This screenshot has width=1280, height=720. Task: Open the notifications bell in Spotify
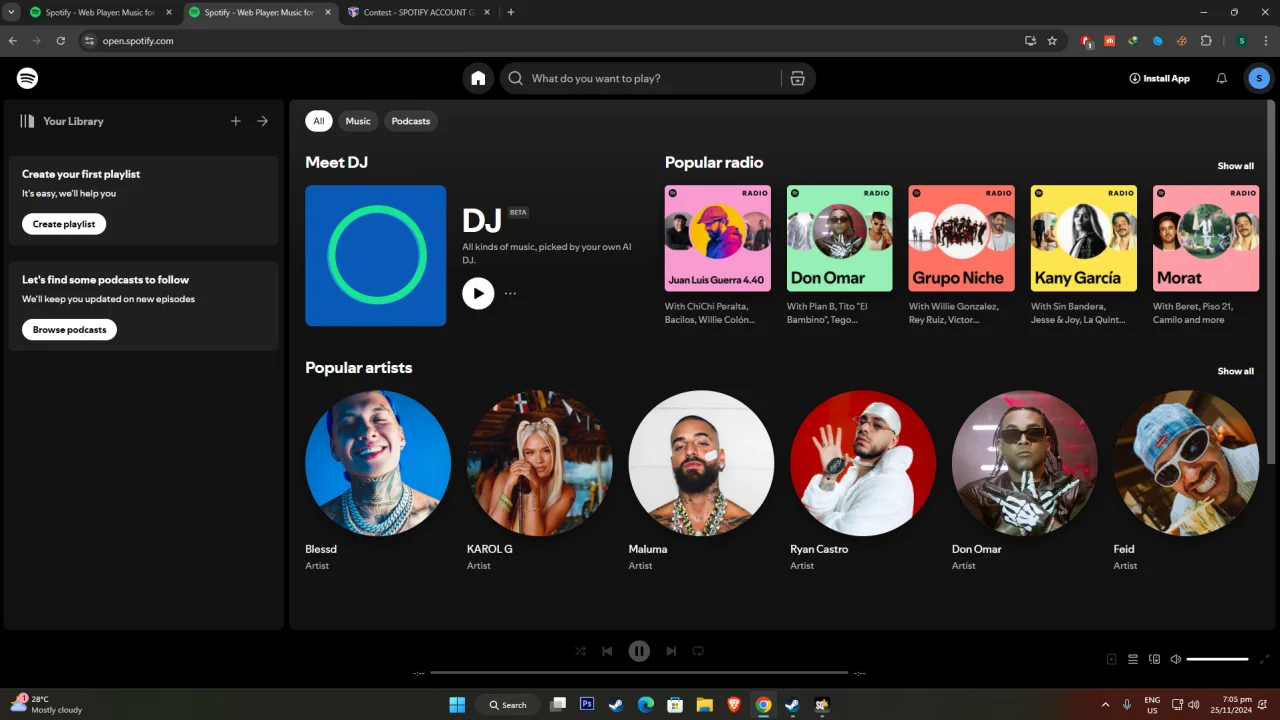(1221, 78)
